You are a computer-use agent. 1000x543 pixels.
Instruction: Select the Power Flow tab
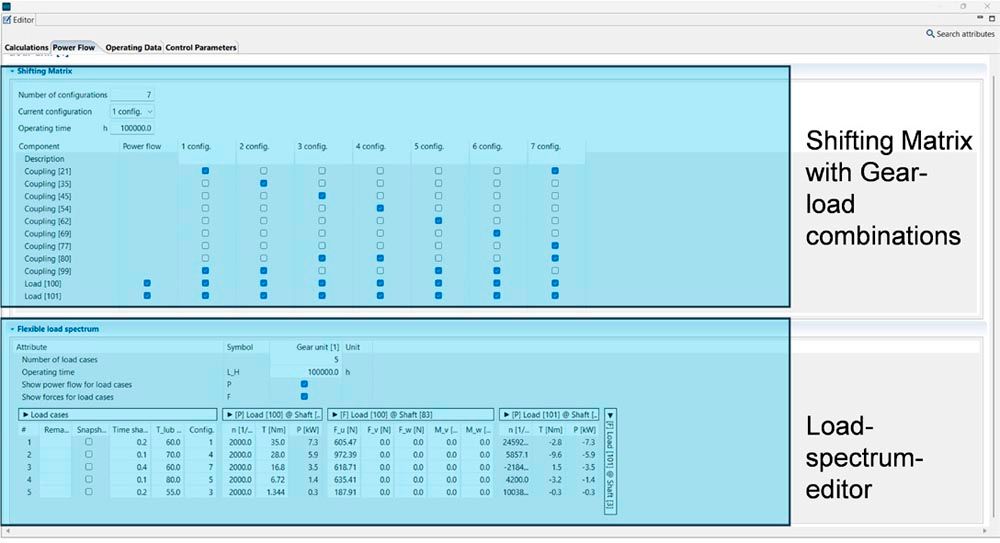(x=74, y=47)
